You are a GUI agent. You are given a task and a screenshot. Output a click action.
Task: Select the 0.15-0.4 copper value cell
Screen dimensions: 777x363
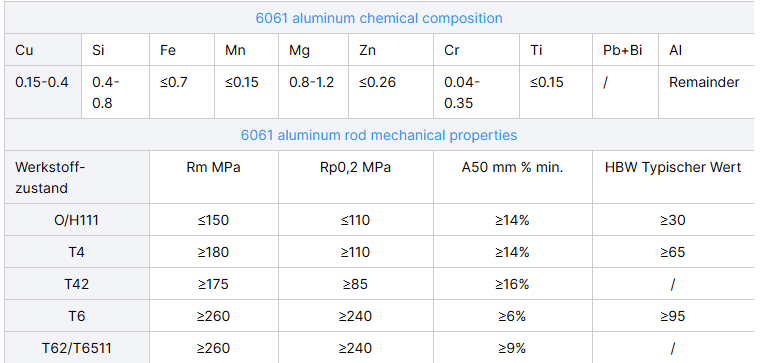(43, 92)
